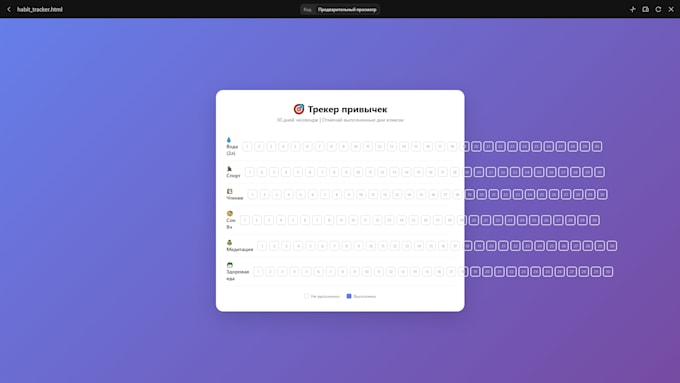Switch to the Код tab
The height and width of the screenshot is (383, 680).
click(x=307, y=10)
